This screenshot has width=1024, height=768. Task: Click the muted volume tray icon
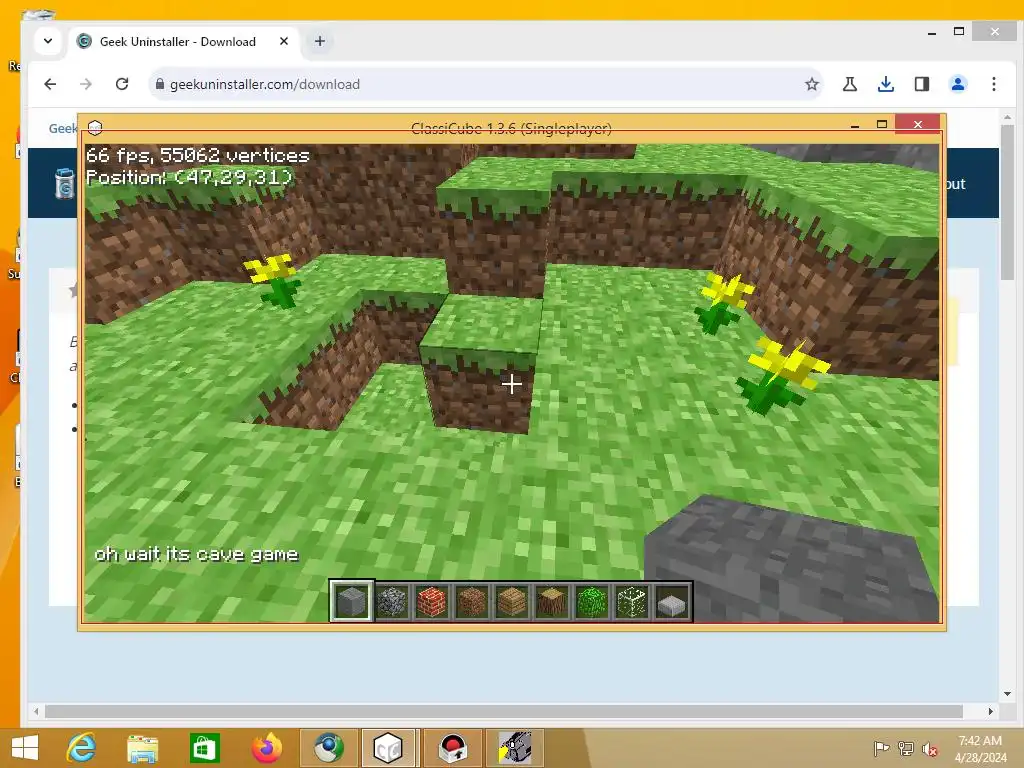click(x=930, y=748)
